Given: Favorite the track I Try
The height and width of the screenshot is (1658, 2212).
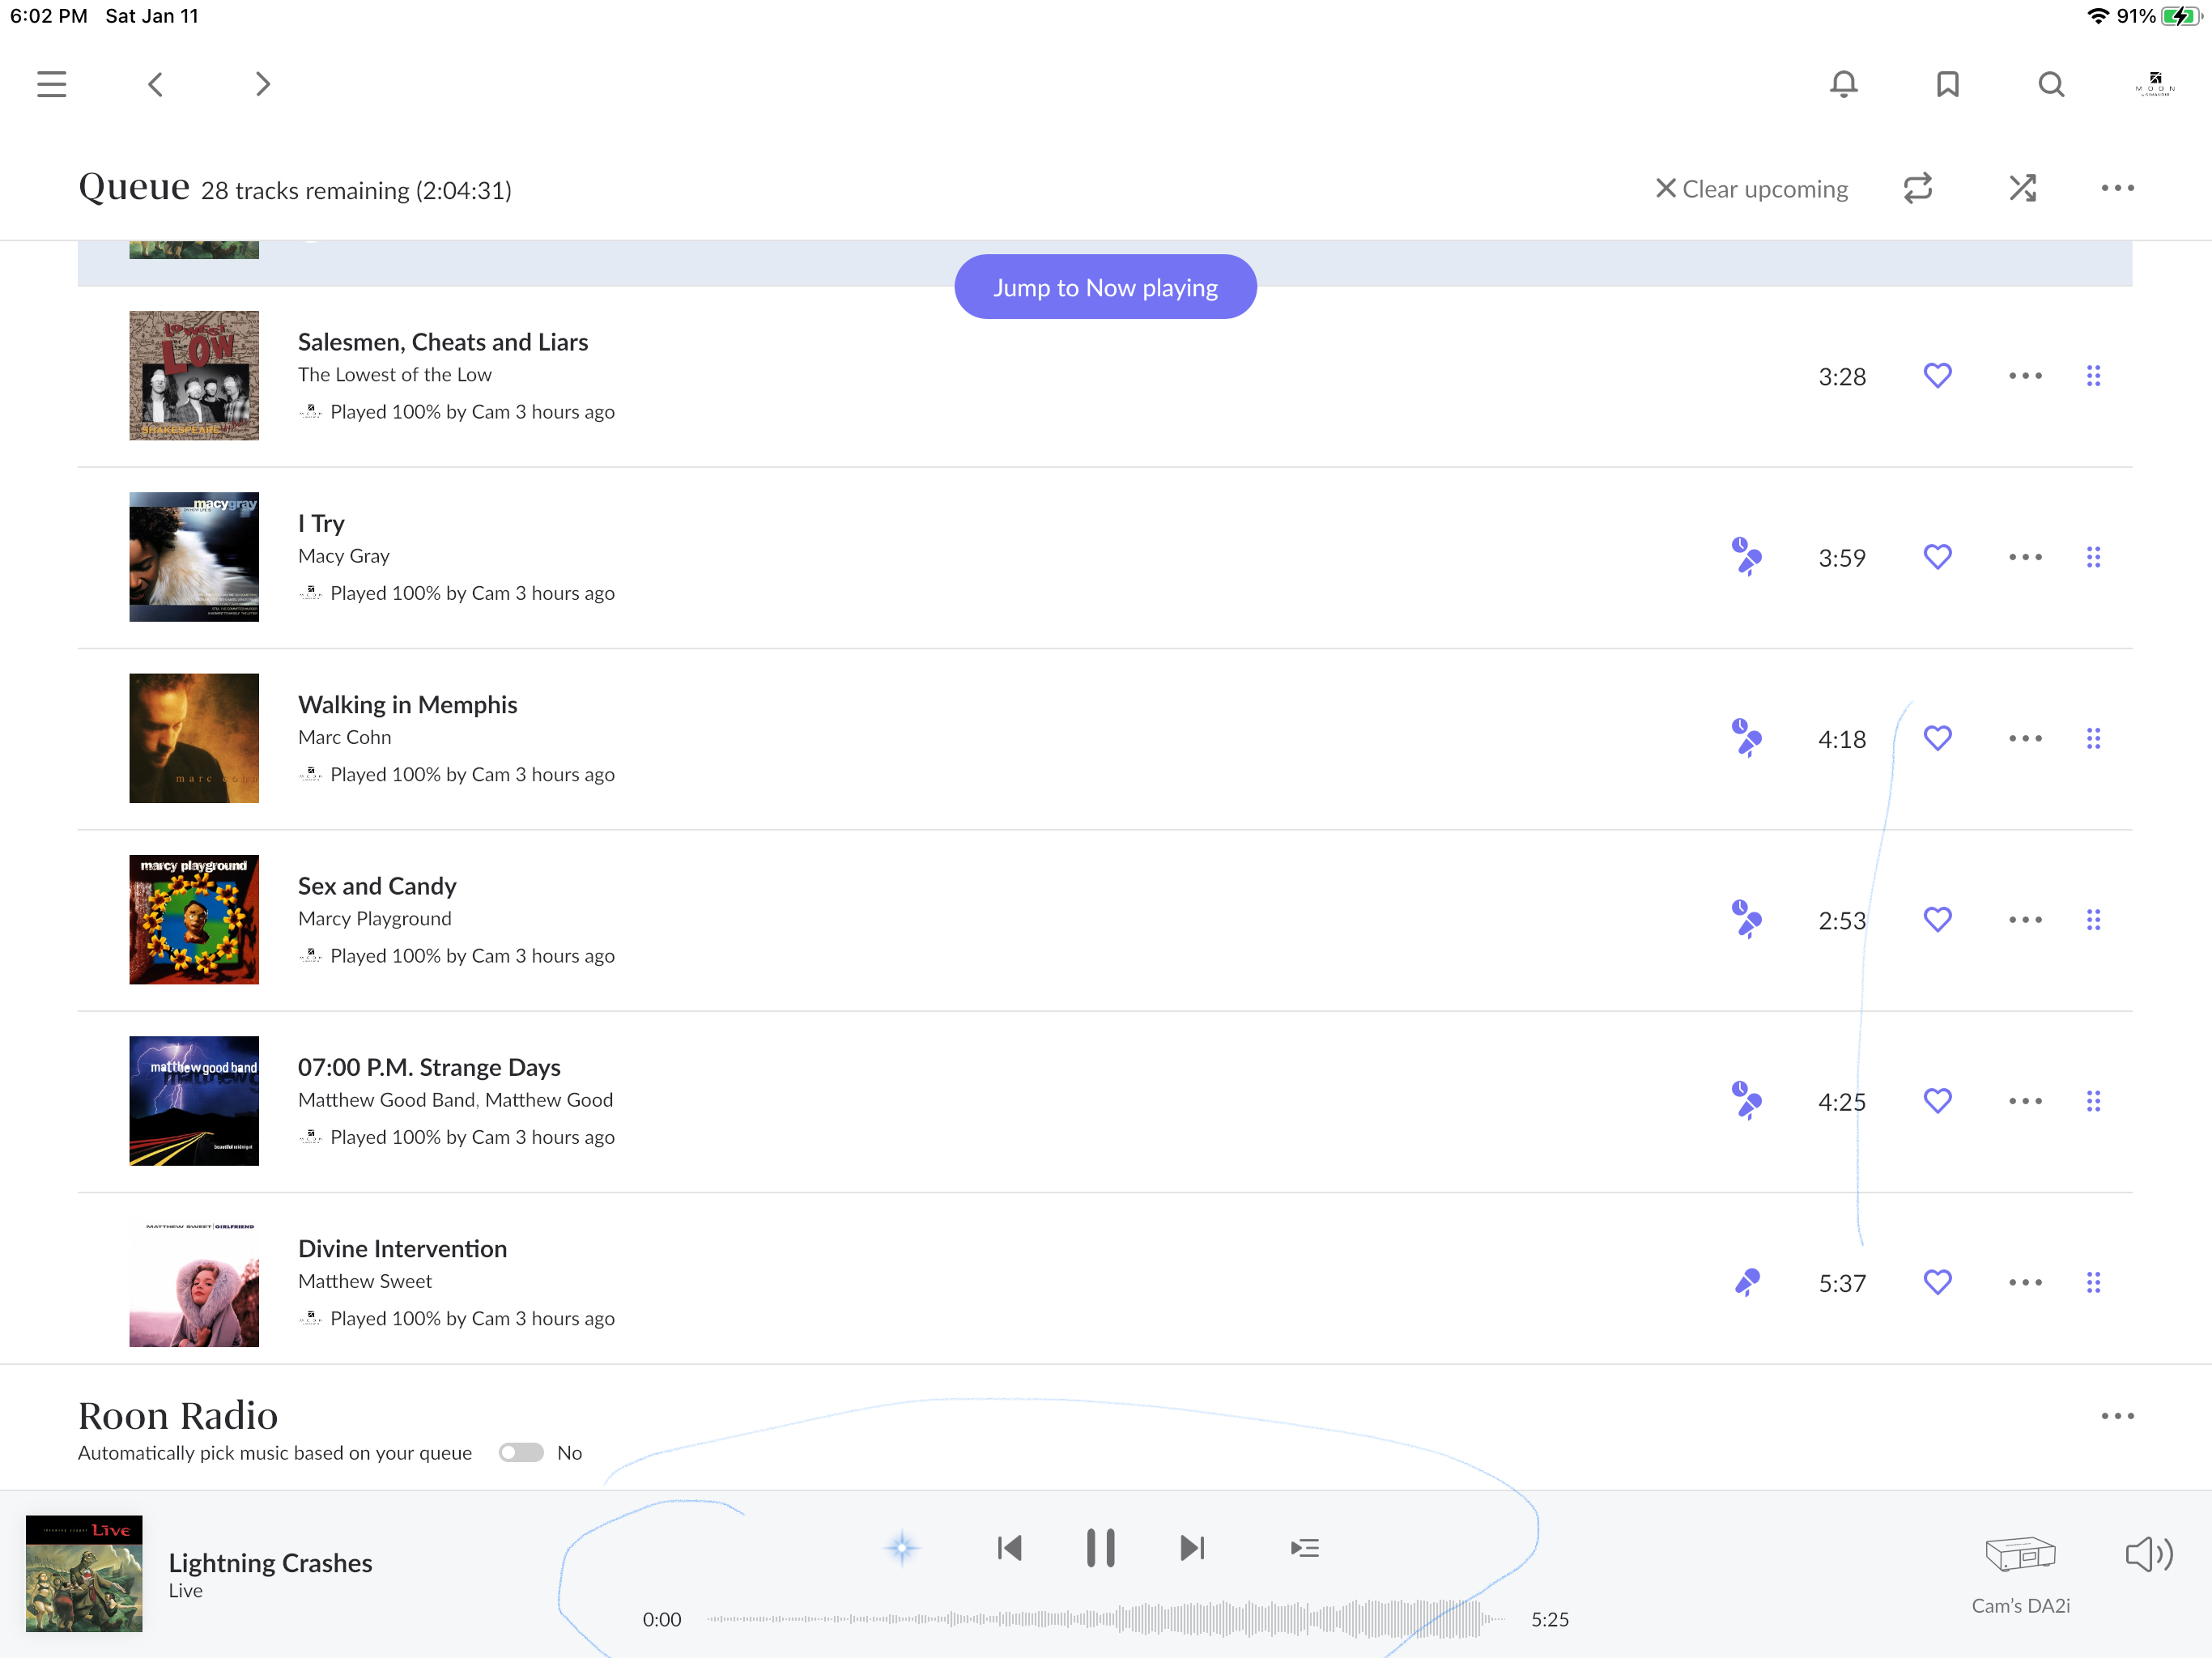Looking at the screenshot, I should tap(1937, 557).
